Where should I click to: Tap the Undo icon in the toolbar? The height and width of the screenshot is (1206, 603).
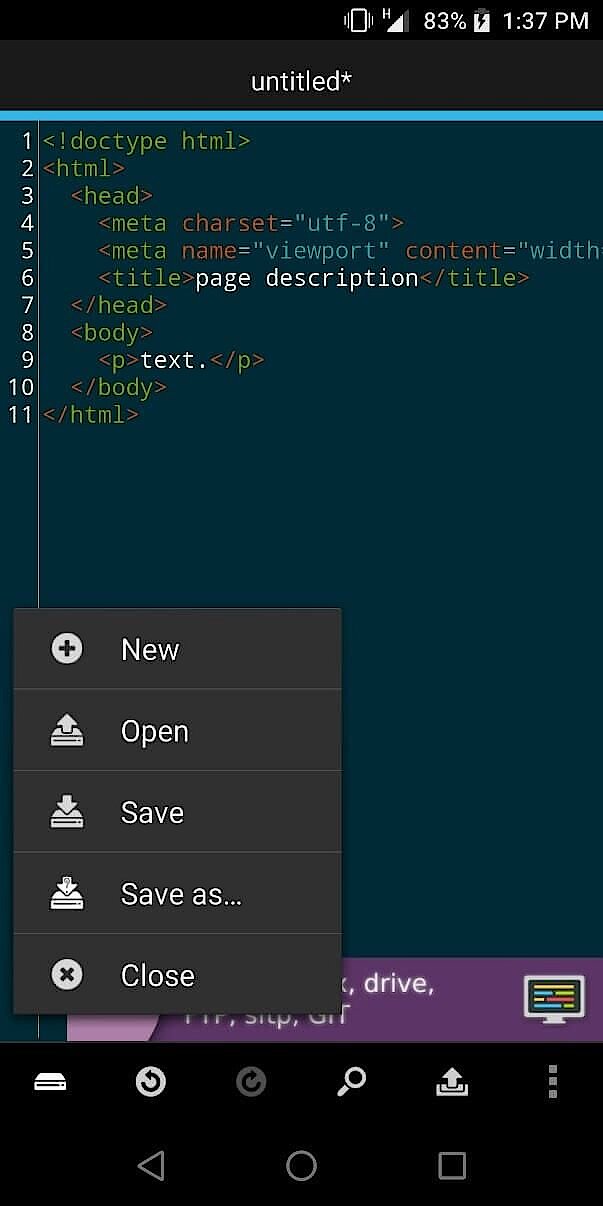coord(150,1081)
